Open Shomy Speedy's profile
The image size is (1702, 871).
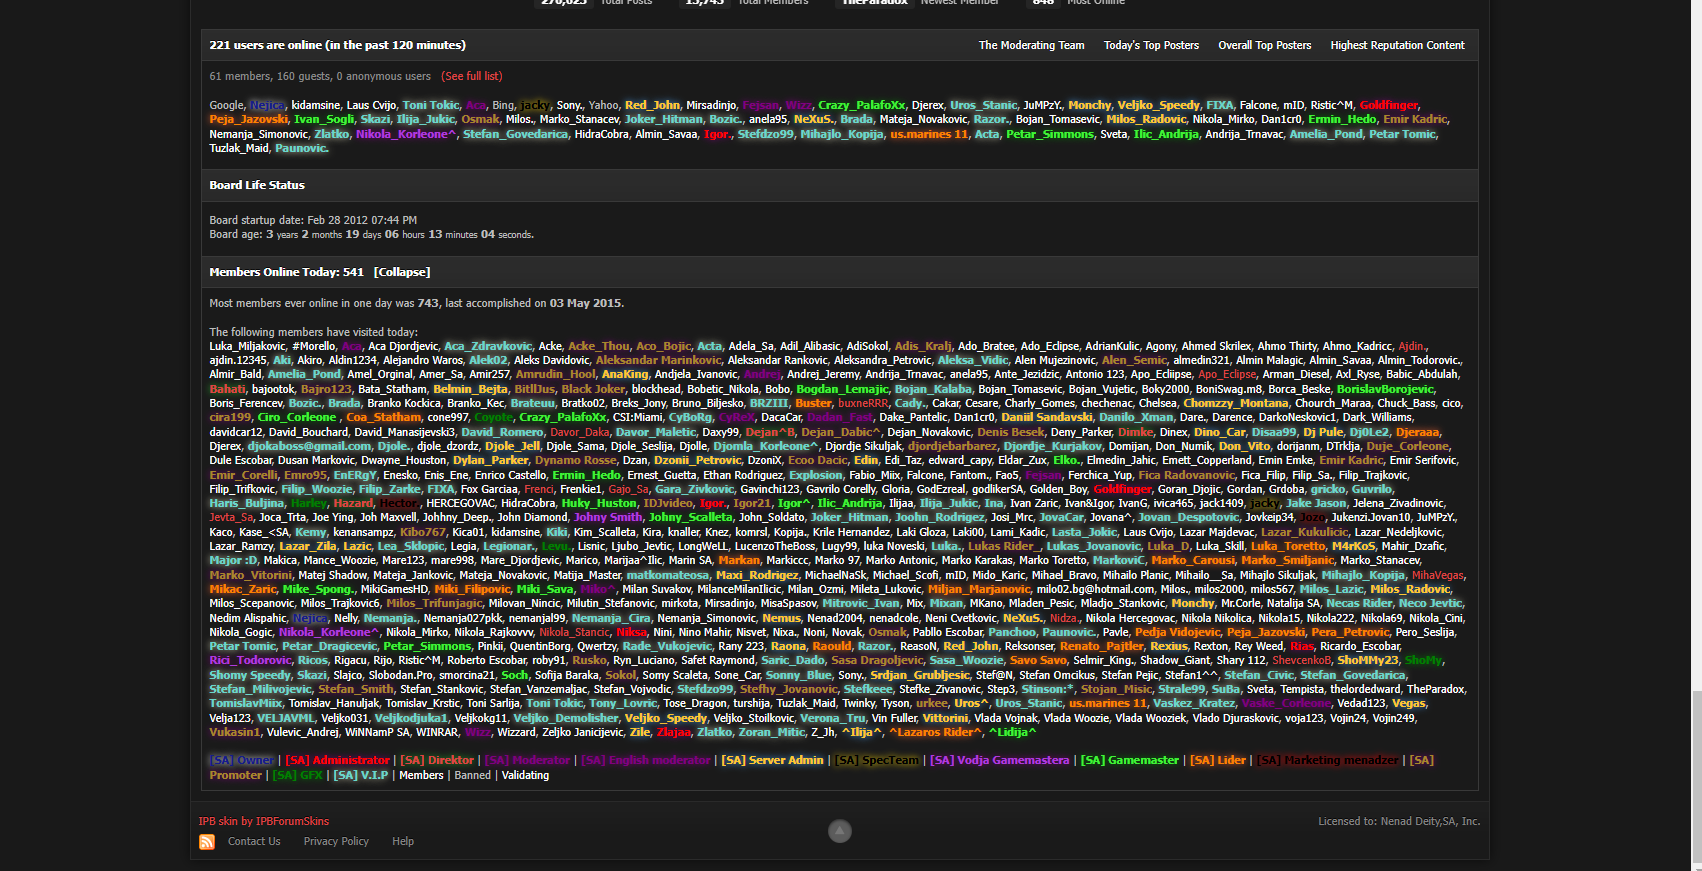[x=249, y=675]
